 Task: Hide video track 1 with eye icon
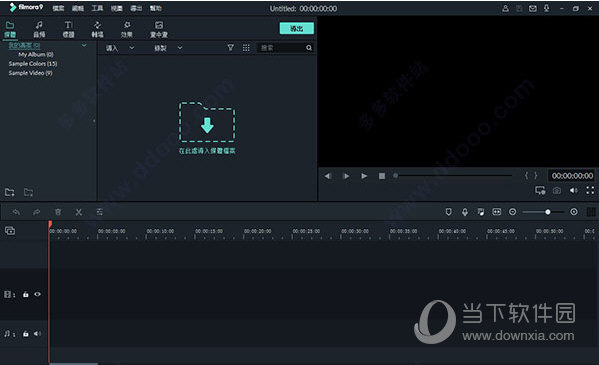(37, 294)
